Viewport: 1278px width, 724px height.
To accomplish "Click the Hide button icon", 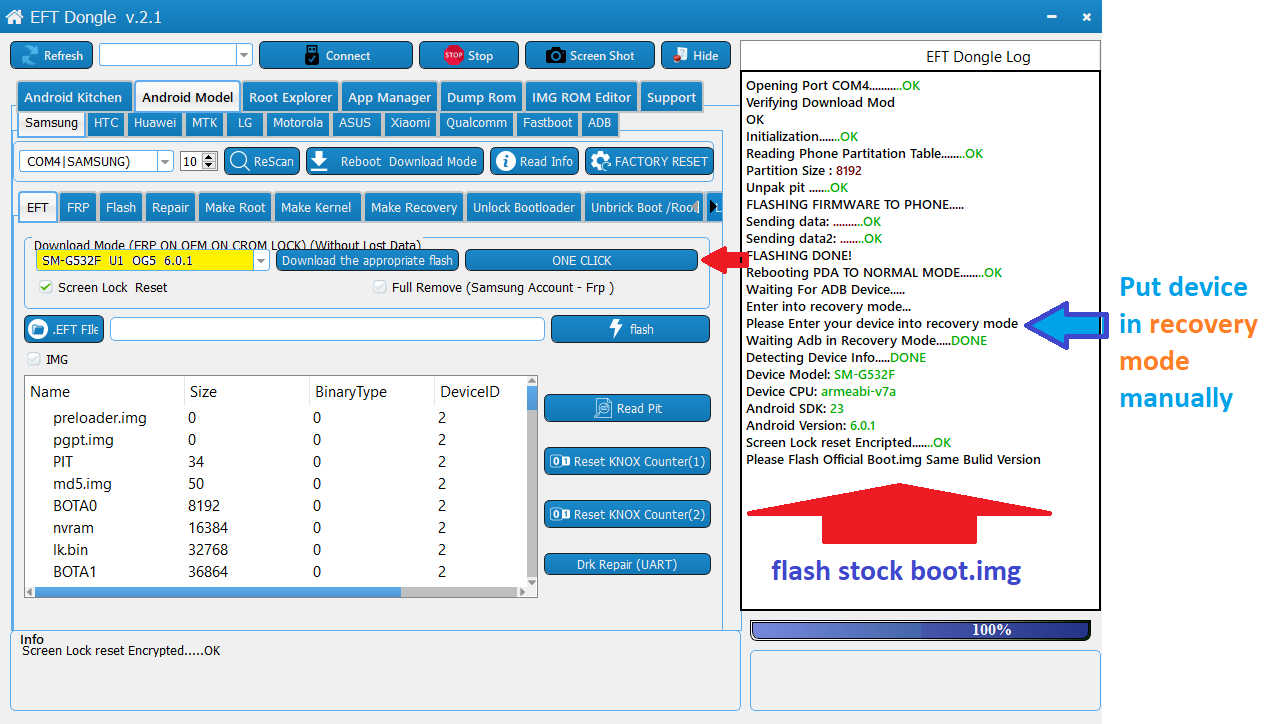I will [680, 55].
